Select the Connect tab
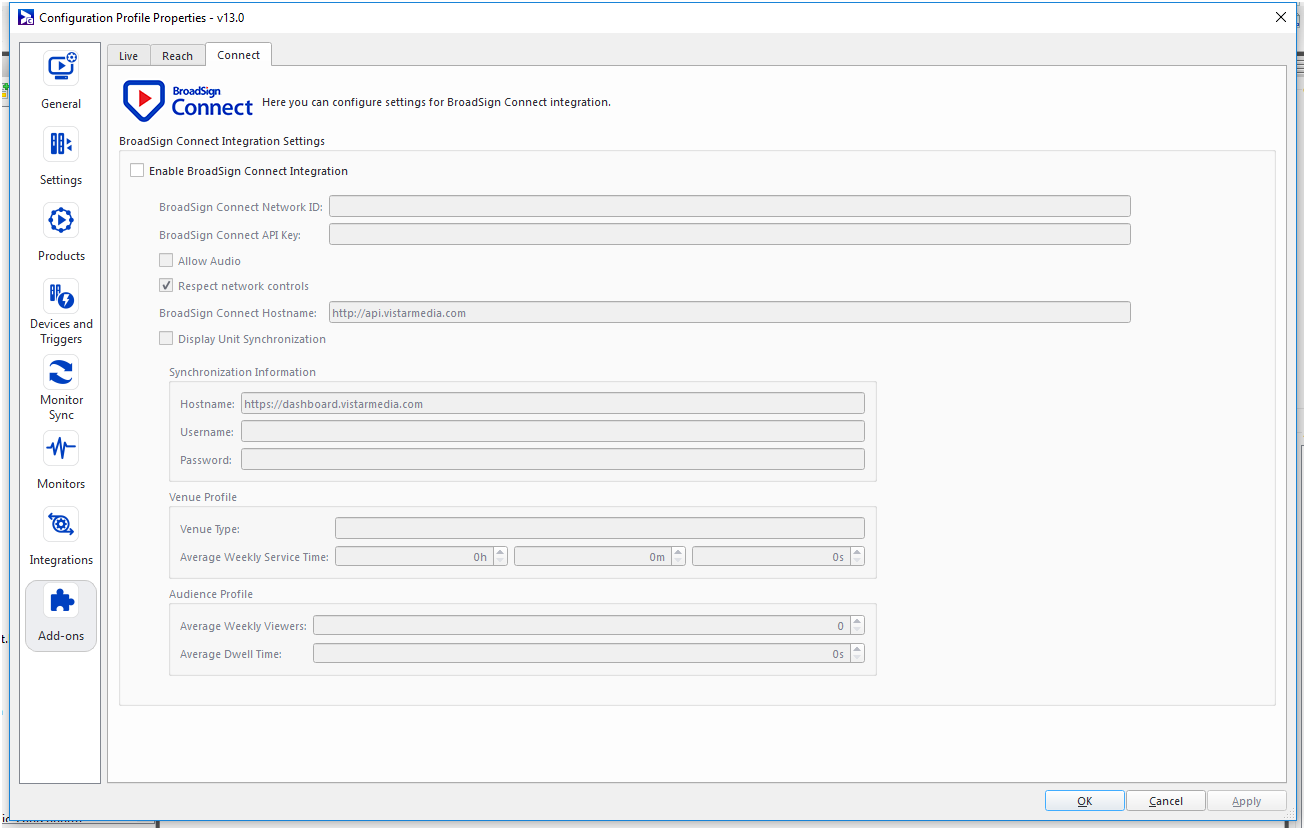The width and height of the screenshot is (1306, 830). [238, 55]
